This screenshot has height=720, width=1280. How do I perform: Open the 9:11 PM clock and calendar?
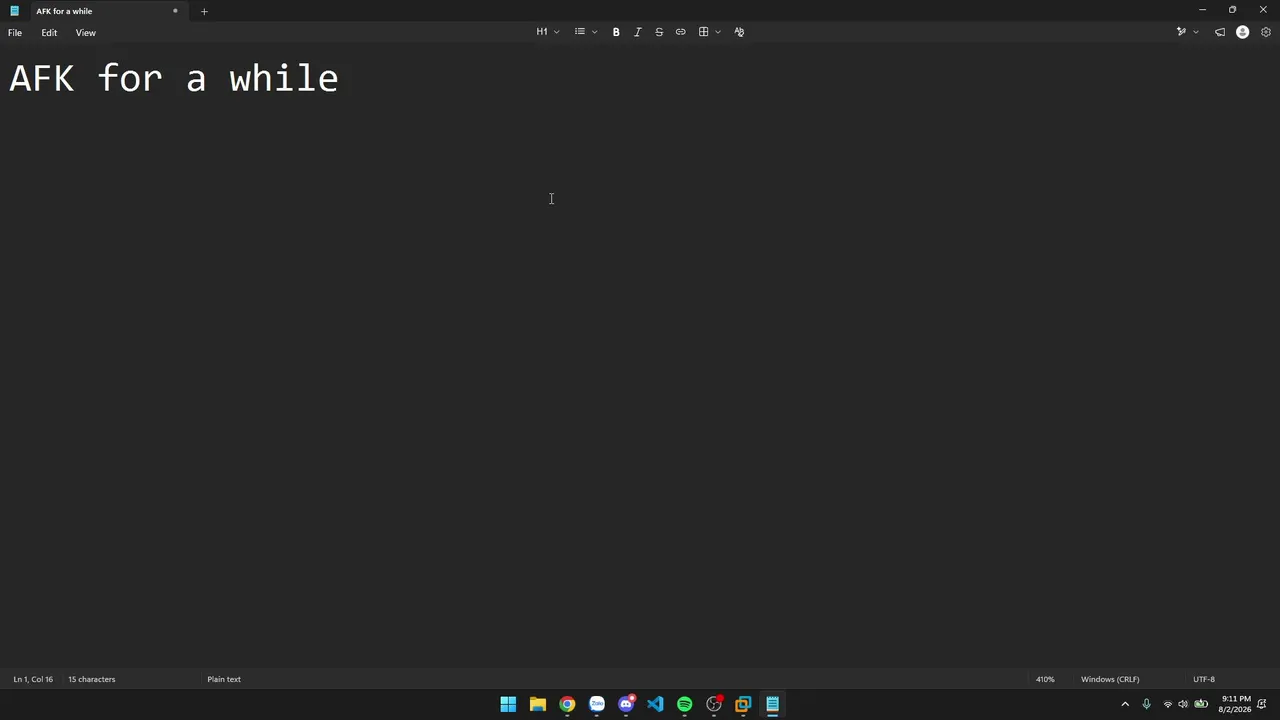(x=1235, y=704)
